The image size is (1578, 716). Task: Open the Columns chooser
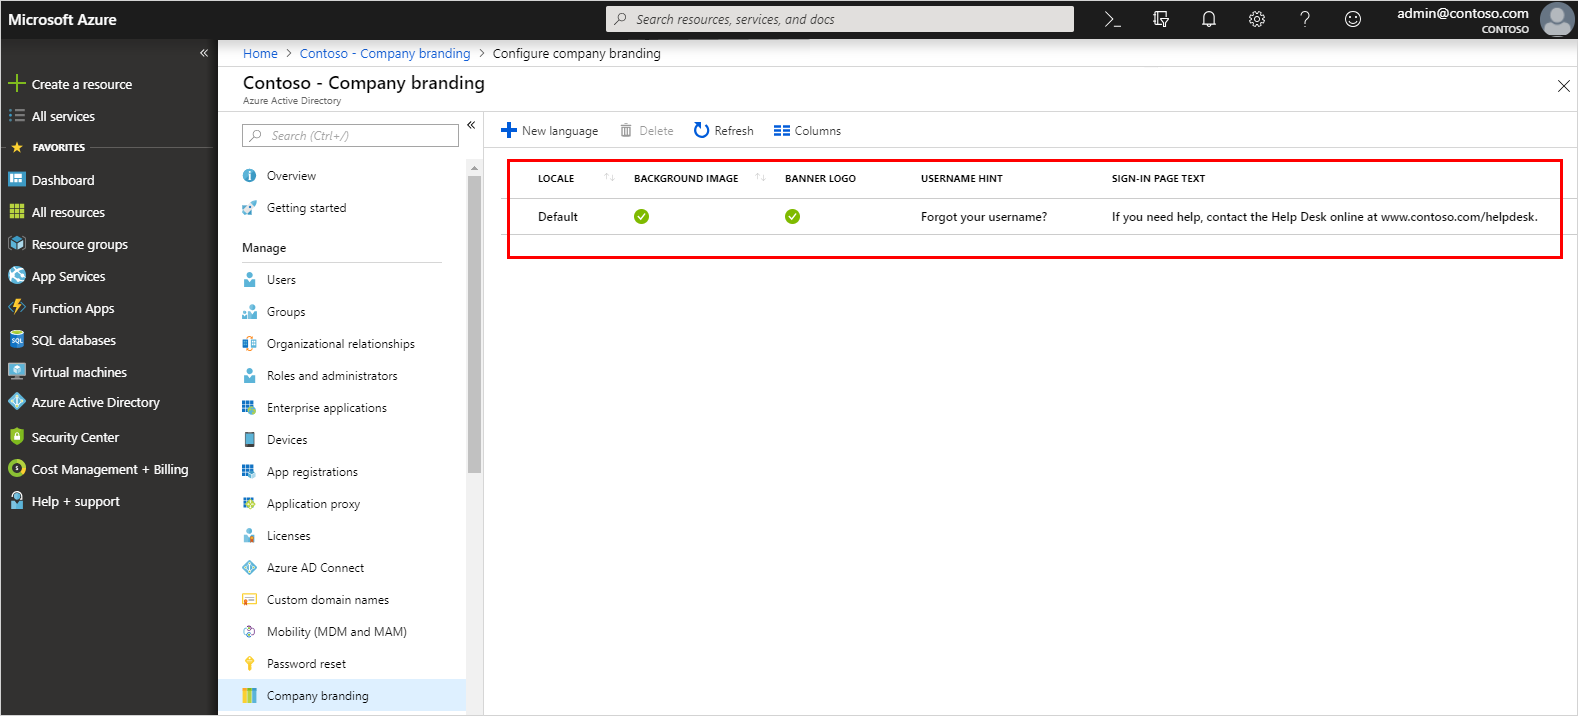pyautogui.click(x=807, y=131)
